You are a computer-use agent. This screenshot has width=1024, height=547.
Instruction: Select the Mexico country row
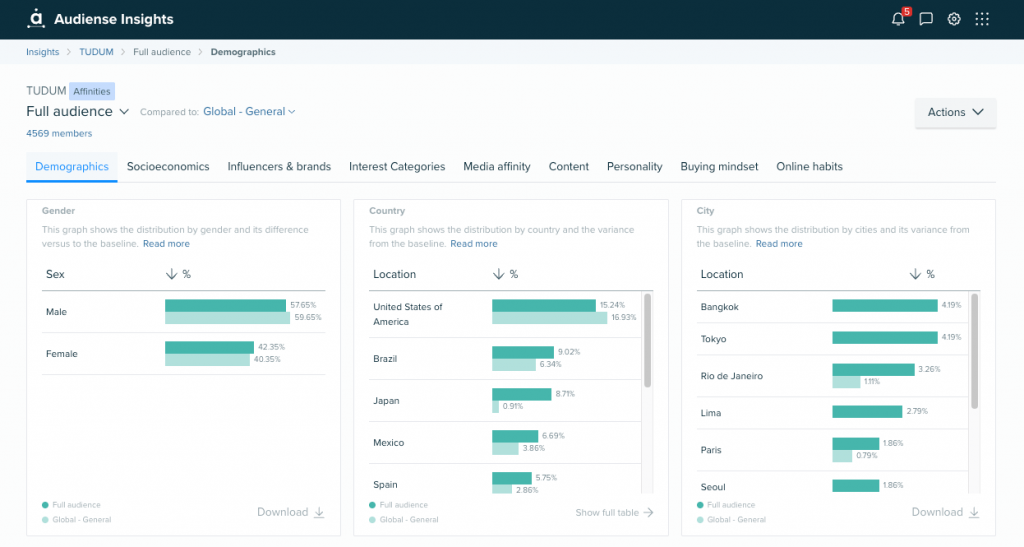505,442
